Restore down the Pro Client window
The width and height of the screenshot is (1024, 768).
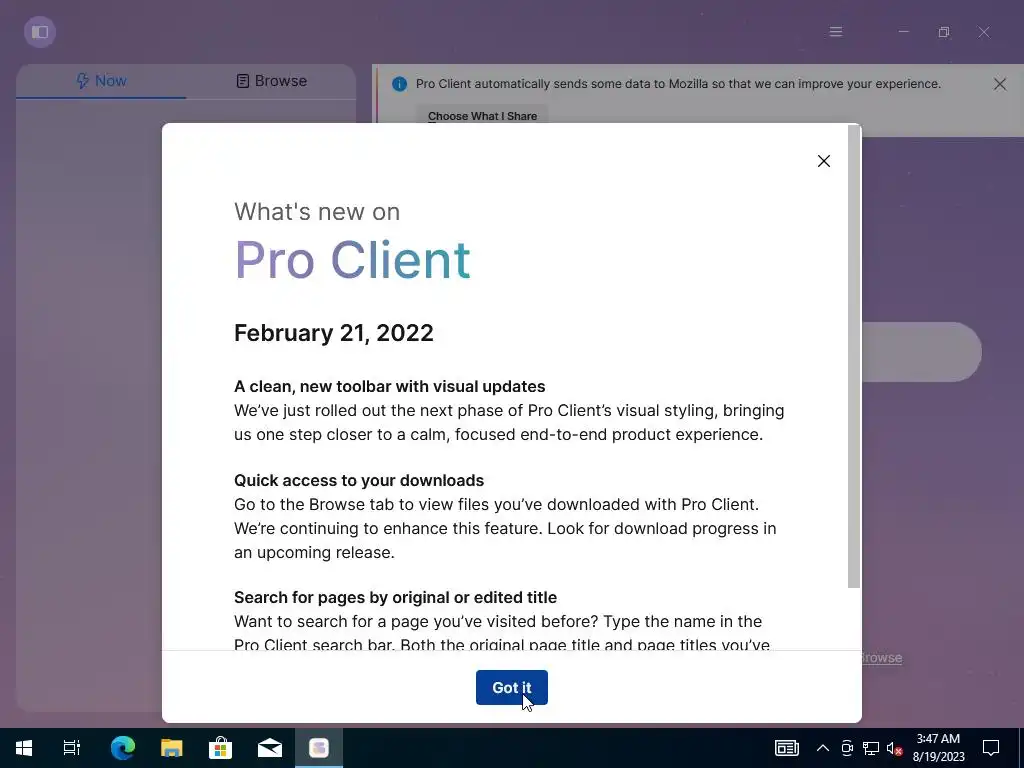(944, 32)
